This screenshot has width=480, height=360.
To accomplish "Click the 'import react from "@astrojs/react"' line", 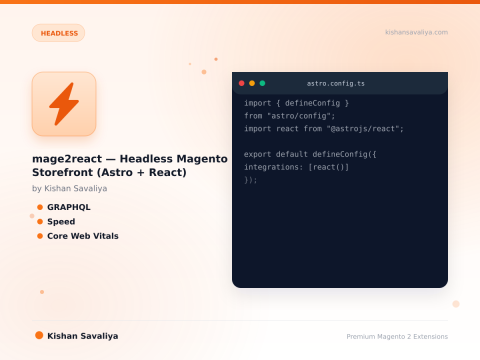I will click(x=324, y=129).
